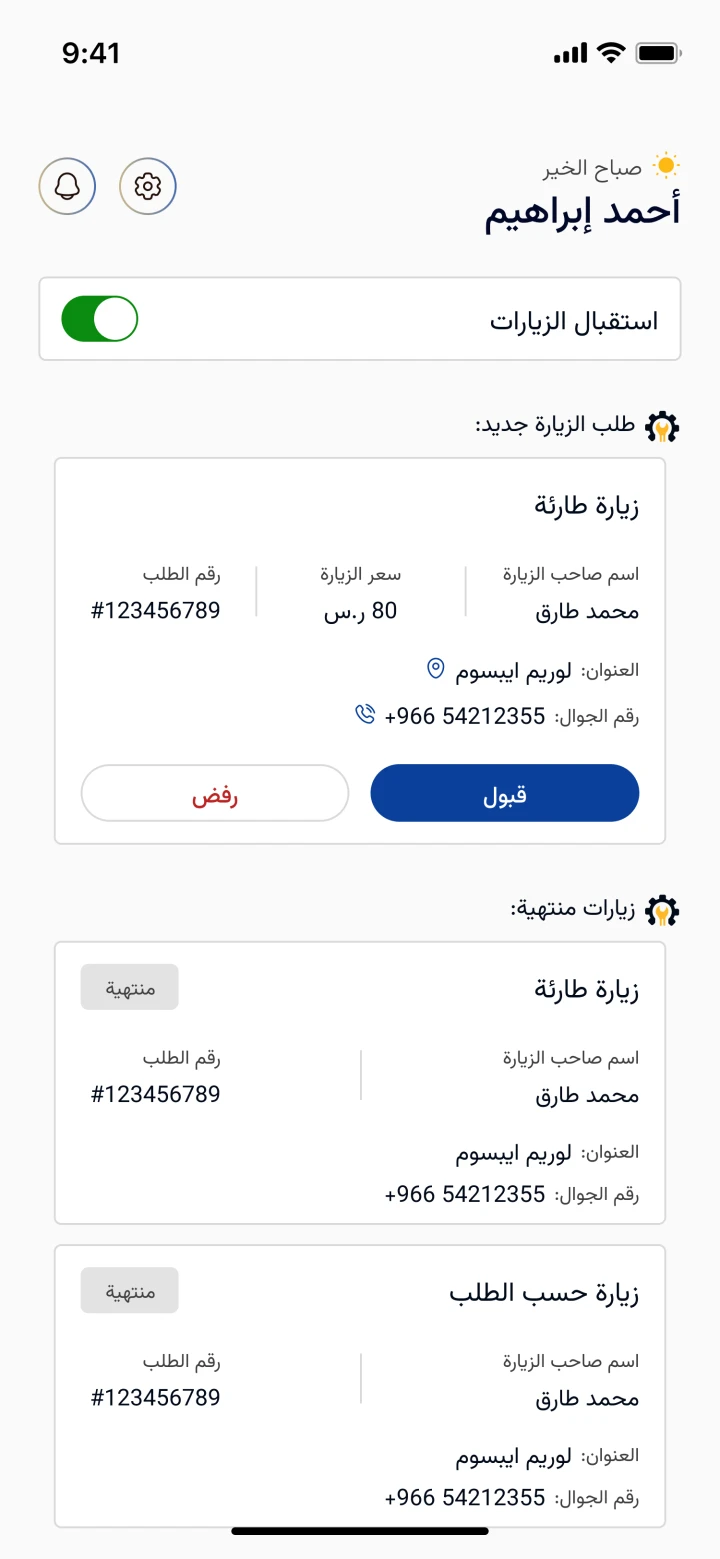Tap the منتهية badge on finished زيارة طارئة
Screen dimensions: 720x1559
(x=130, y=987)
